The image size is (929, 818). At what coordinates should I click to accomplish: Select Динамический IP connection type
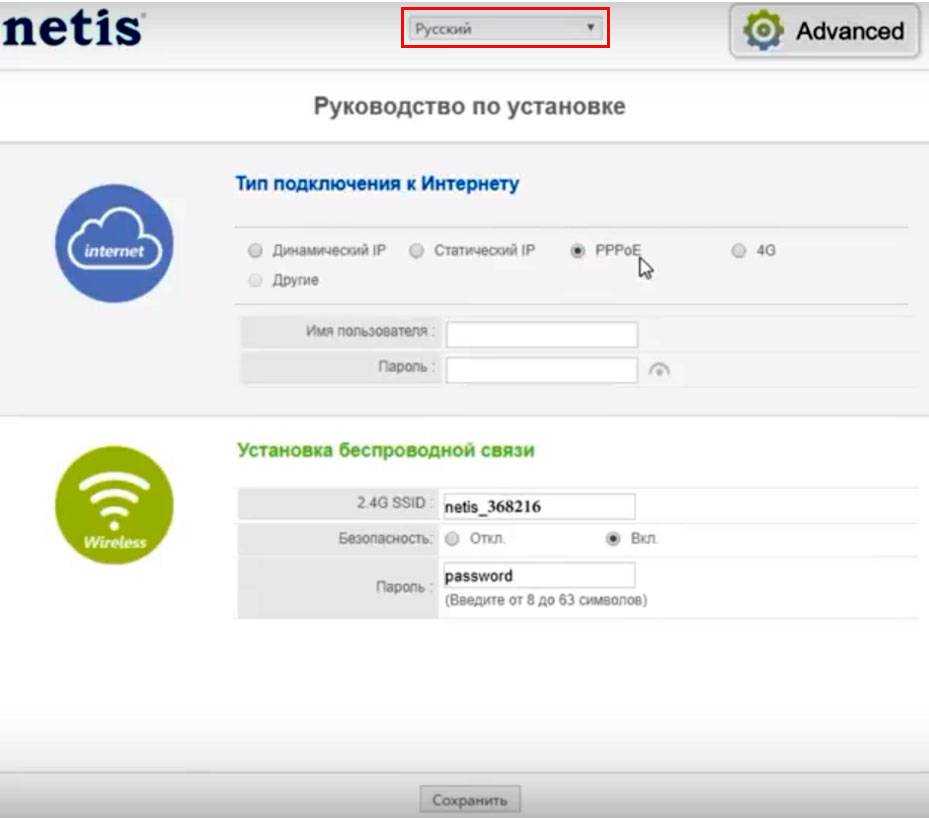(x=255, y=251)
